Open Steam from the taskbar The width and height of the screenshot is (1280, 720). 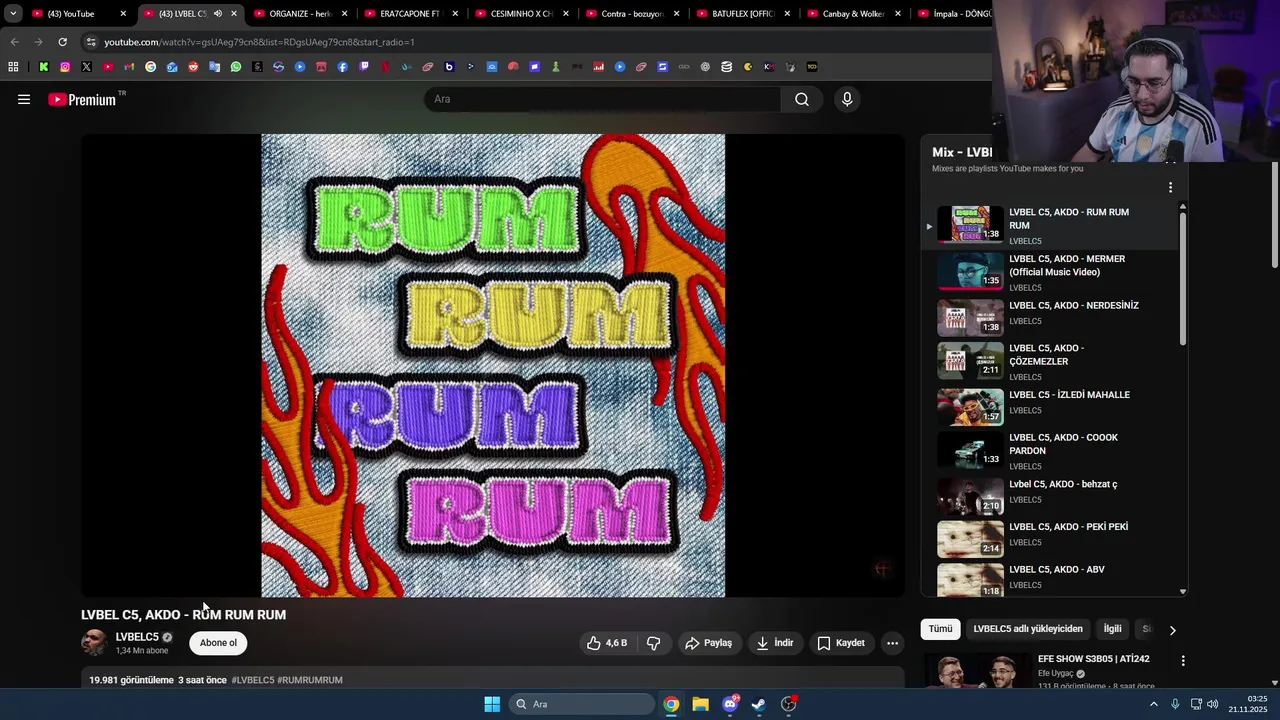pos(759,704)
